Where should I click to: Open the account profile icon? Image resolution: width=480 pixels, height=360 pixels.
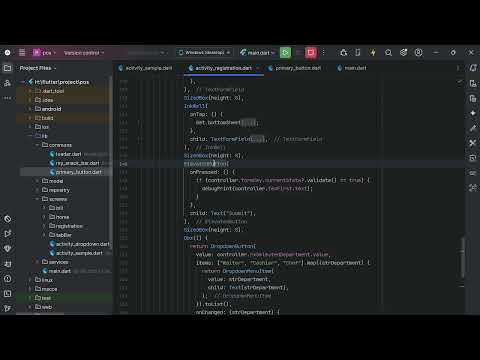tap(419, 52)
